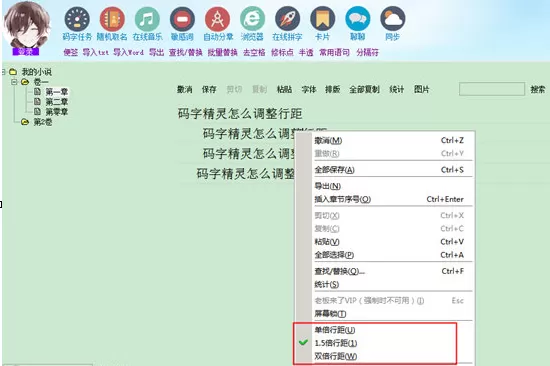Open the 在线音乐 music note icon
The width and height of the screenshot is (550, 366).
147,19
